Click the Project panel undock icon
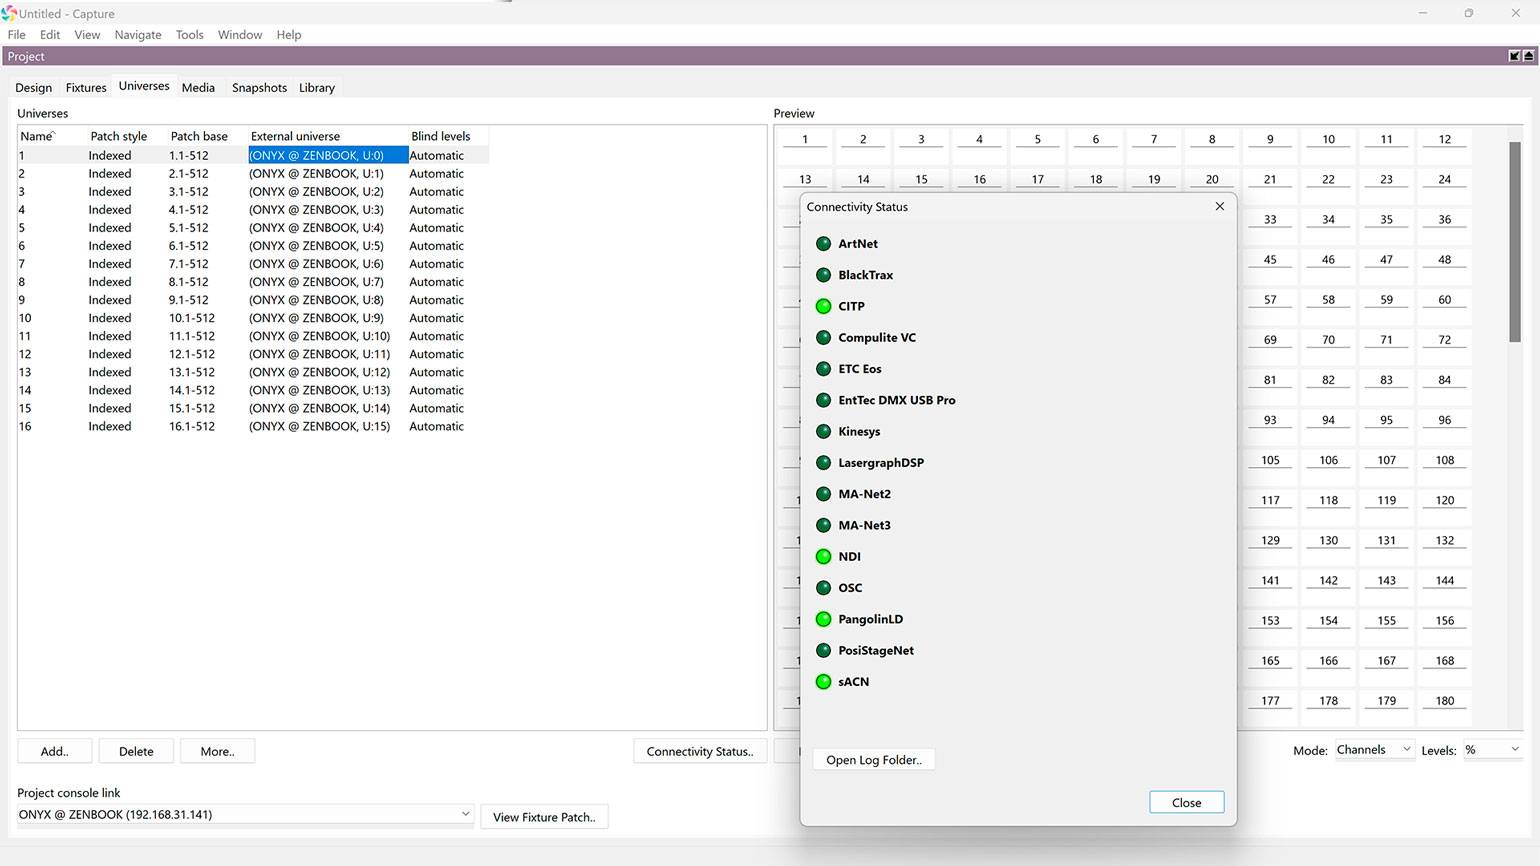The width and height of the screenshot is (1540, 866). [x=1514, y=56]
